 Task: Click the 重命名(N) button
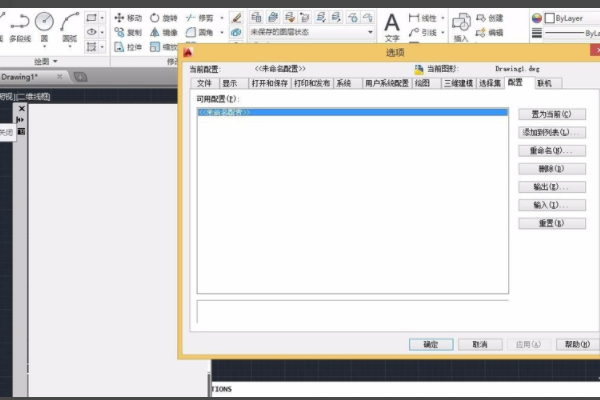[x=552, y=150]
